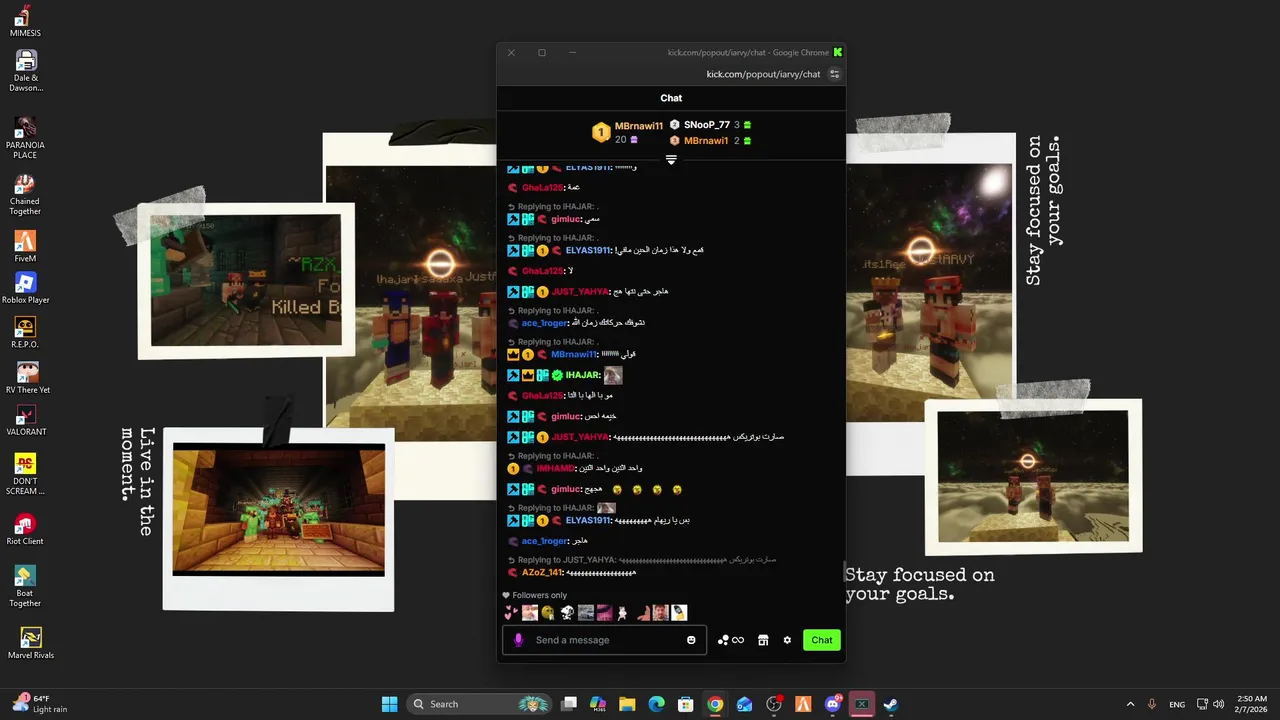Open OBS Studio from taskbar
Viewport: 1280px width, 720px height.
tap(774, 704)
